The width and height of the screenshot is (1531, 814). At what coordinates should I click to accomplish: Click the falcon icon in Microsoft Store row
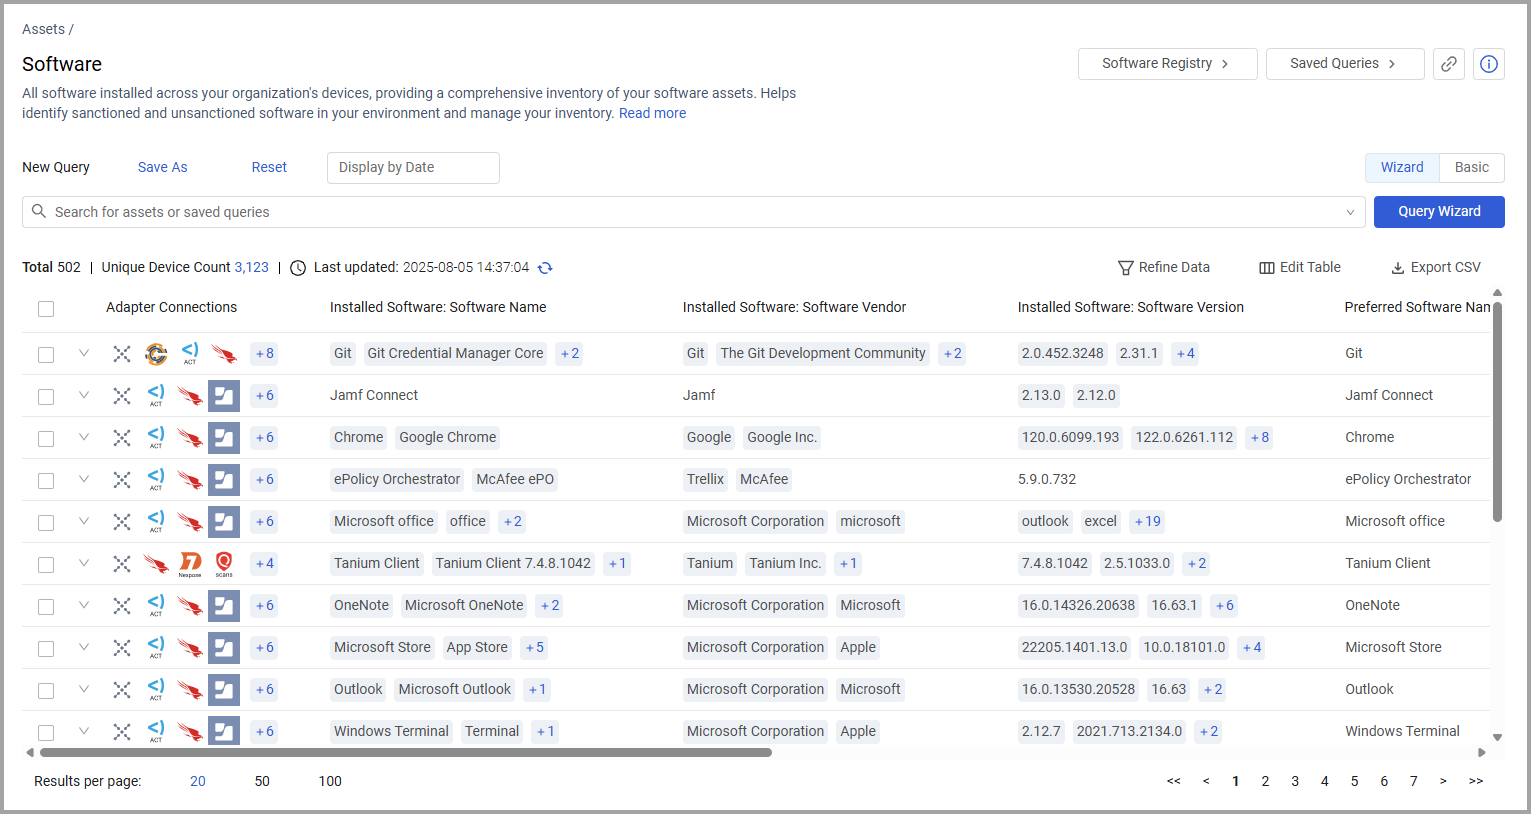click(190, 648)
